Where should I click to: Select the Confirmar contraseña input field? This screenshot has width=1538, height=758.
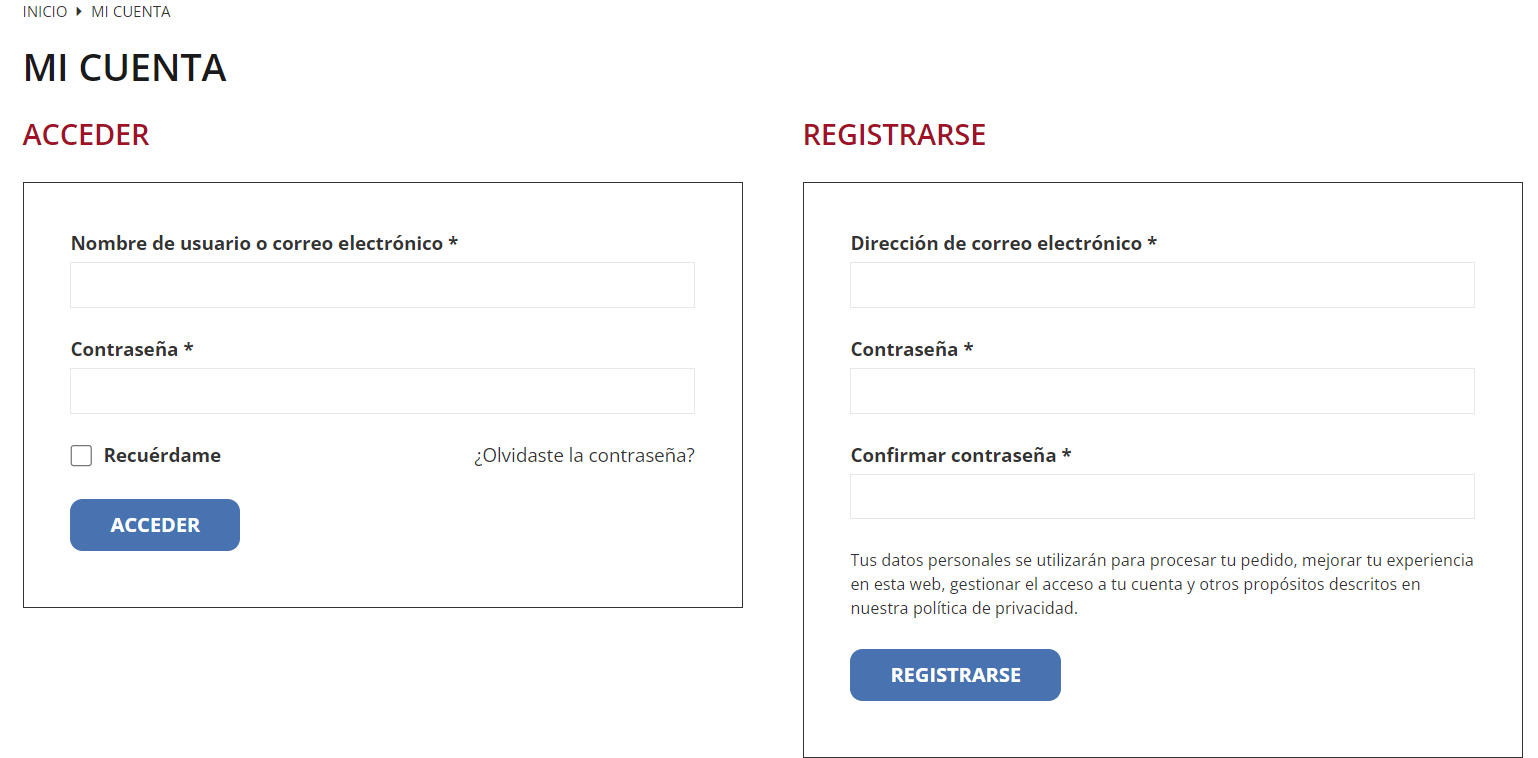(x=1162, y=497)
